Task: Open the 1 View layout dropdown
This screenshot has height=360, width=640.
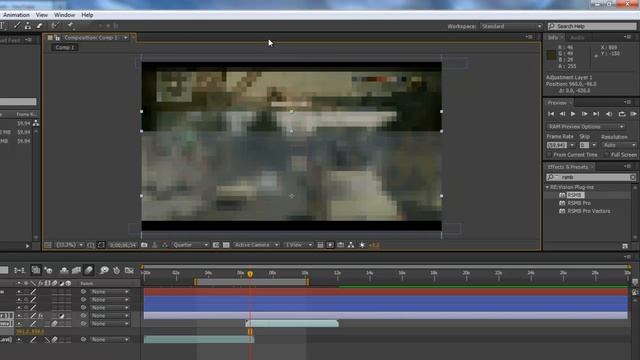Action: point(298,245)
